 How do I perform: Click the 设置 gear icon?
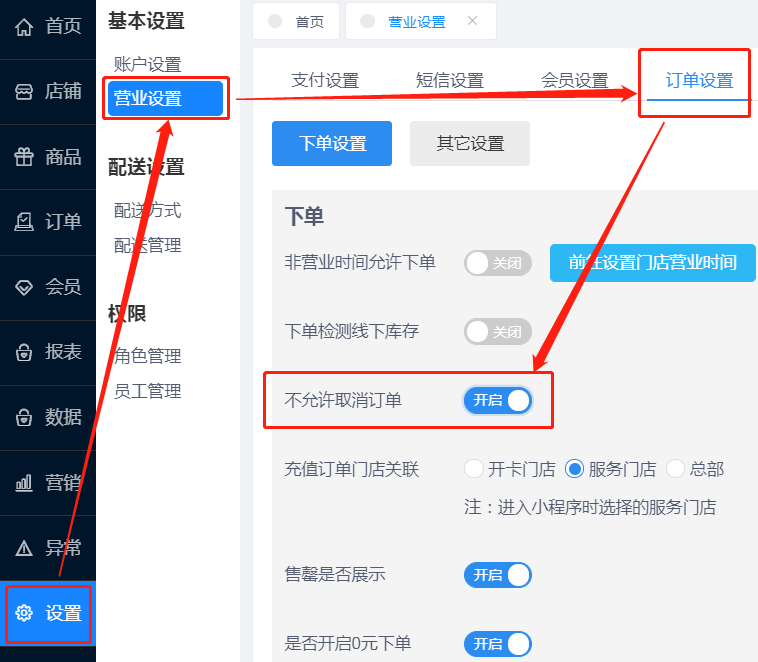pyautogui.click(x=24, y=613)
